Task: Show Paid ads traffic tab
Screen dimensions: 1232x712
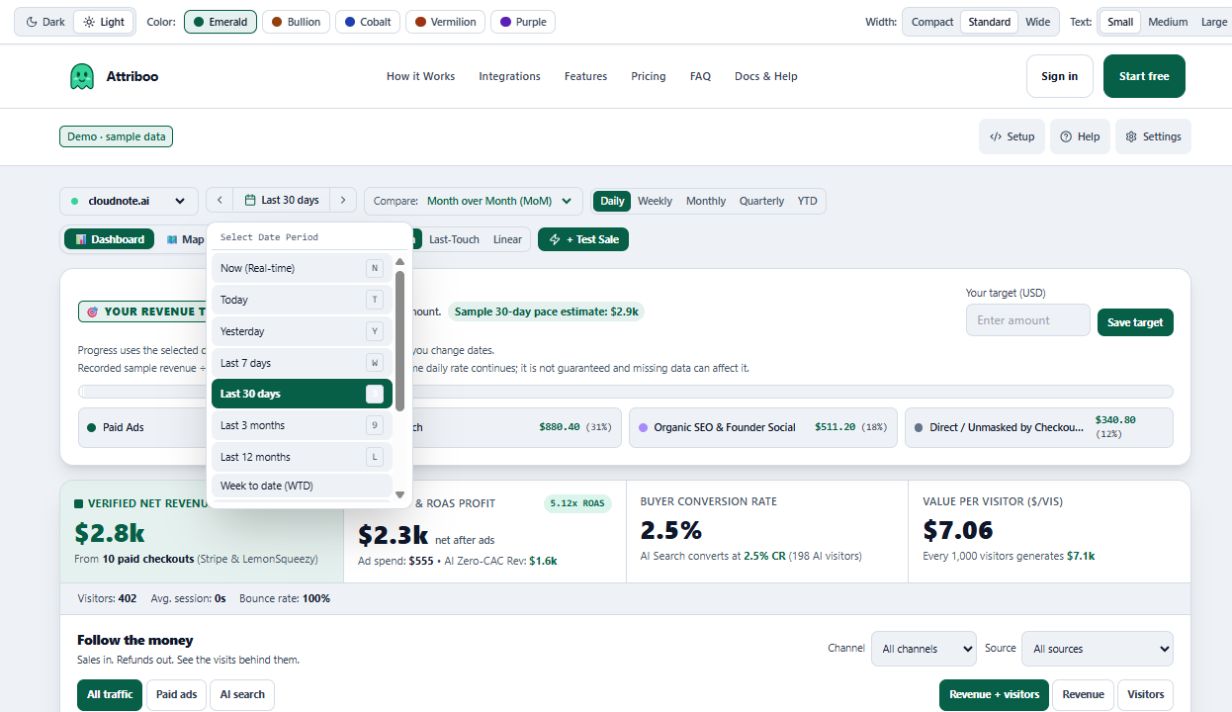Action: pyautogui.click(x=176, y=695)
